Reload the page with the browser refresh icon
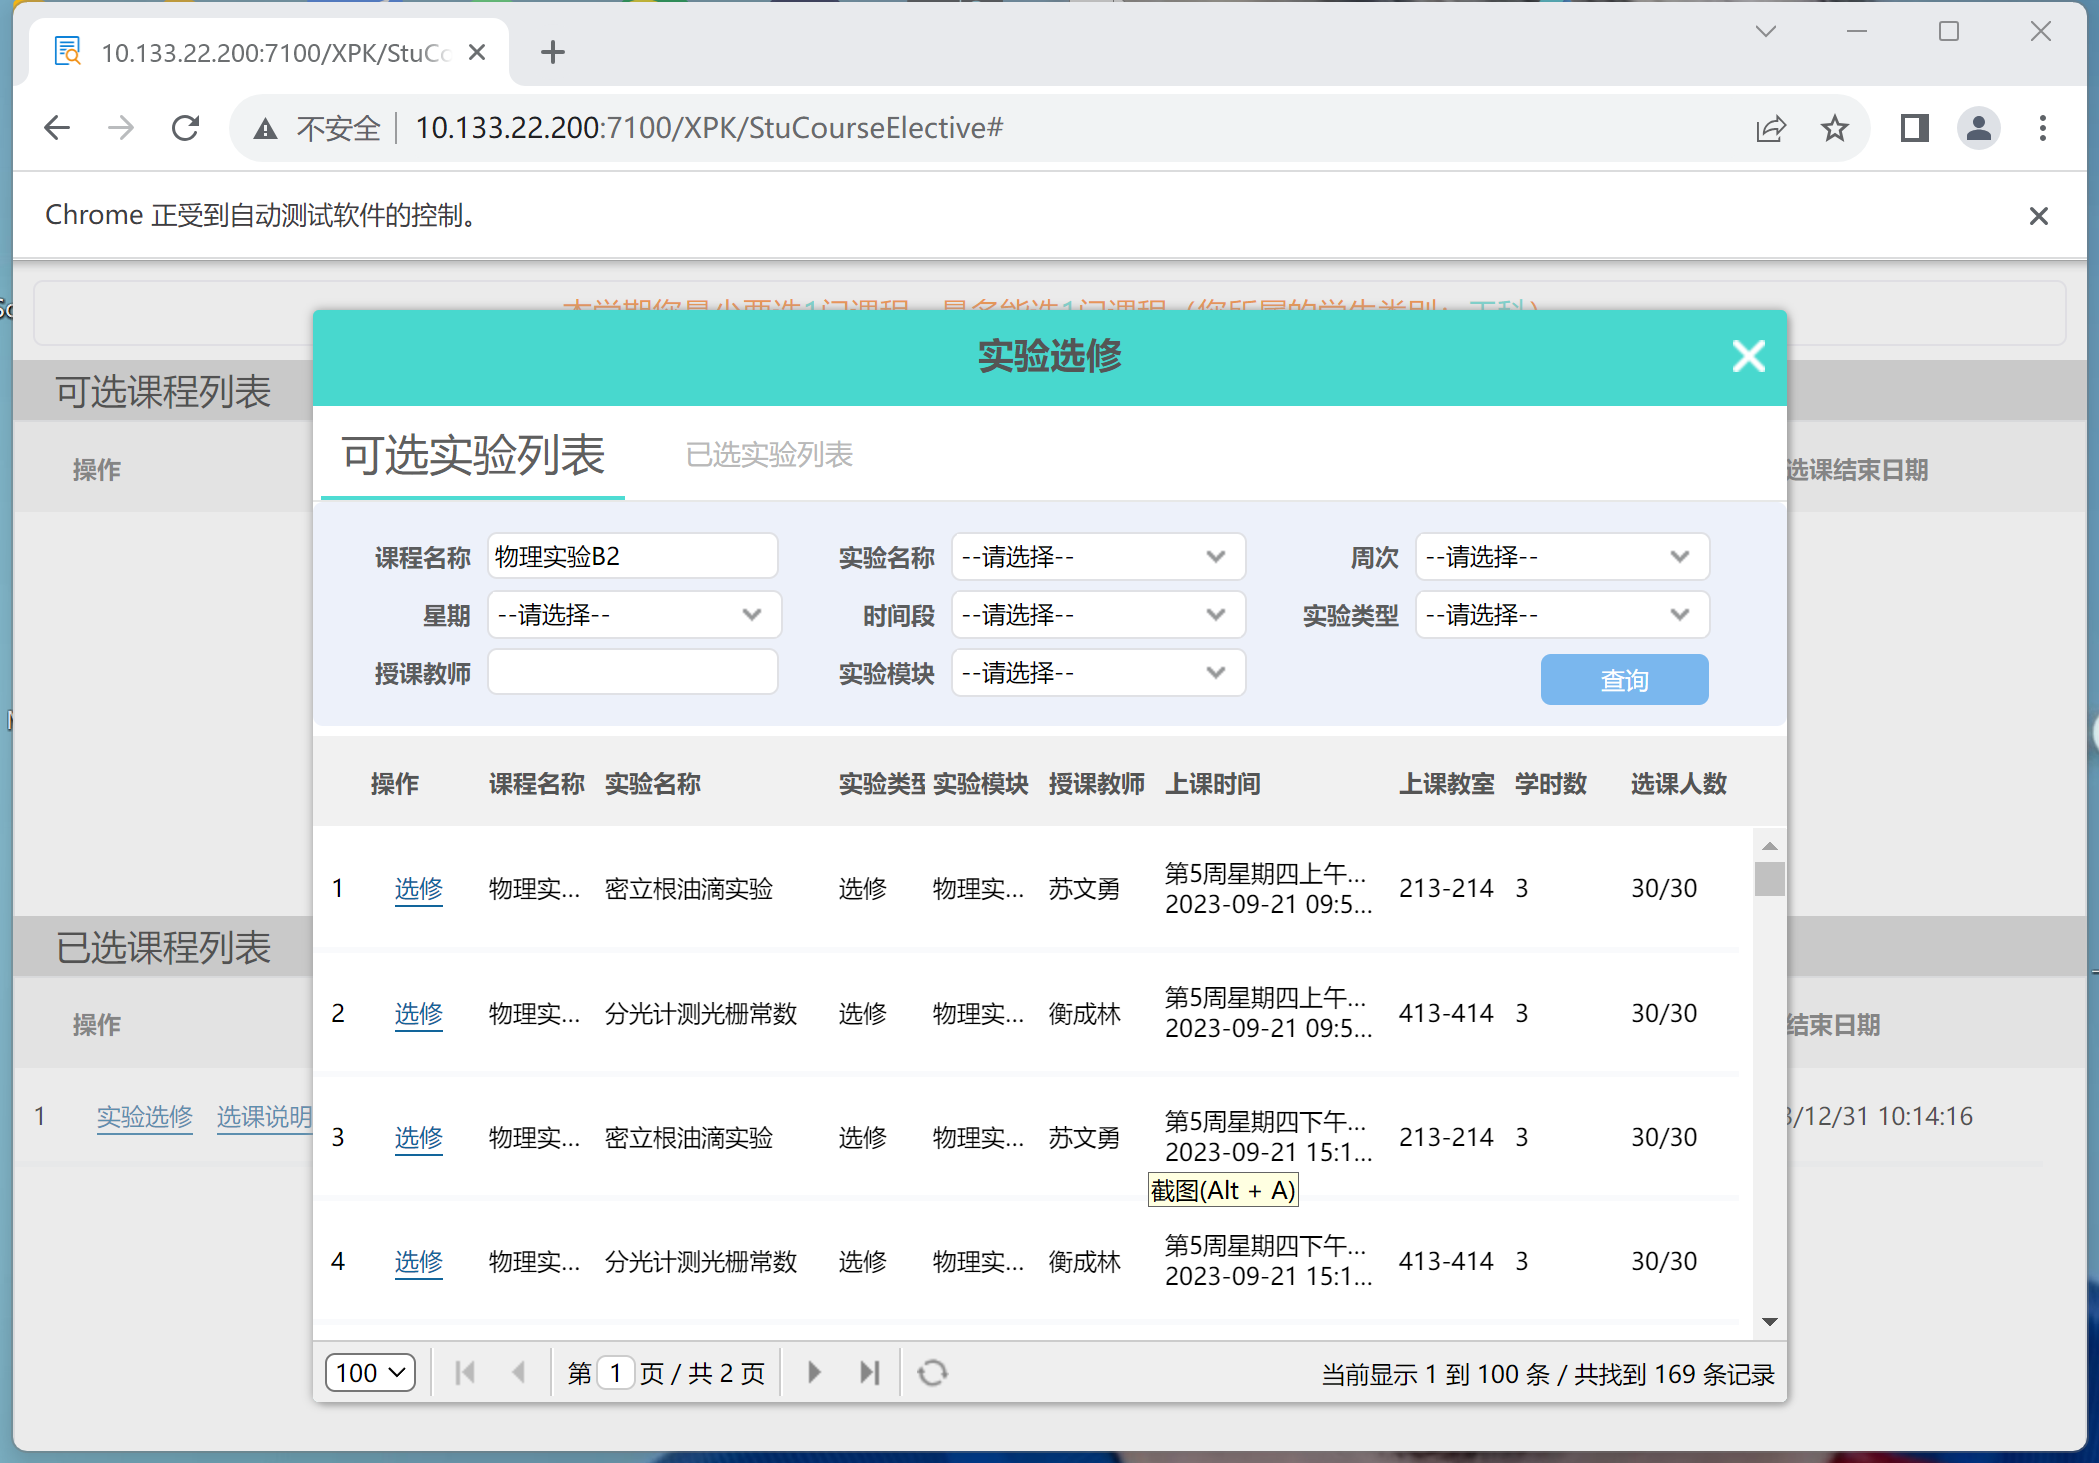Image resolution: width=2099 pixels, height=1463 pixels. pyautogui.click(x=186, y=128)
